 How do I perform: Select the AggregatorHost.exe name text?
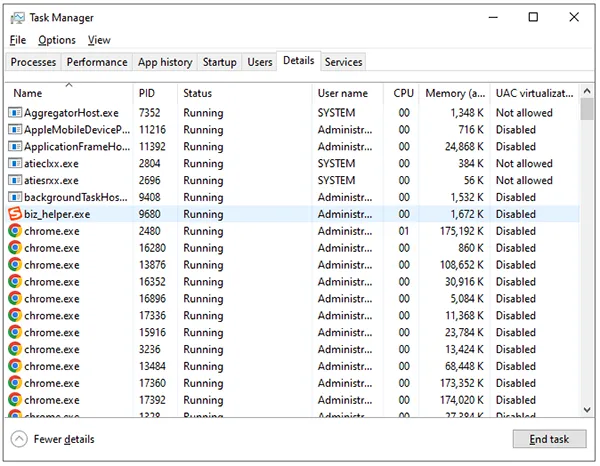[x=71, y=113]
